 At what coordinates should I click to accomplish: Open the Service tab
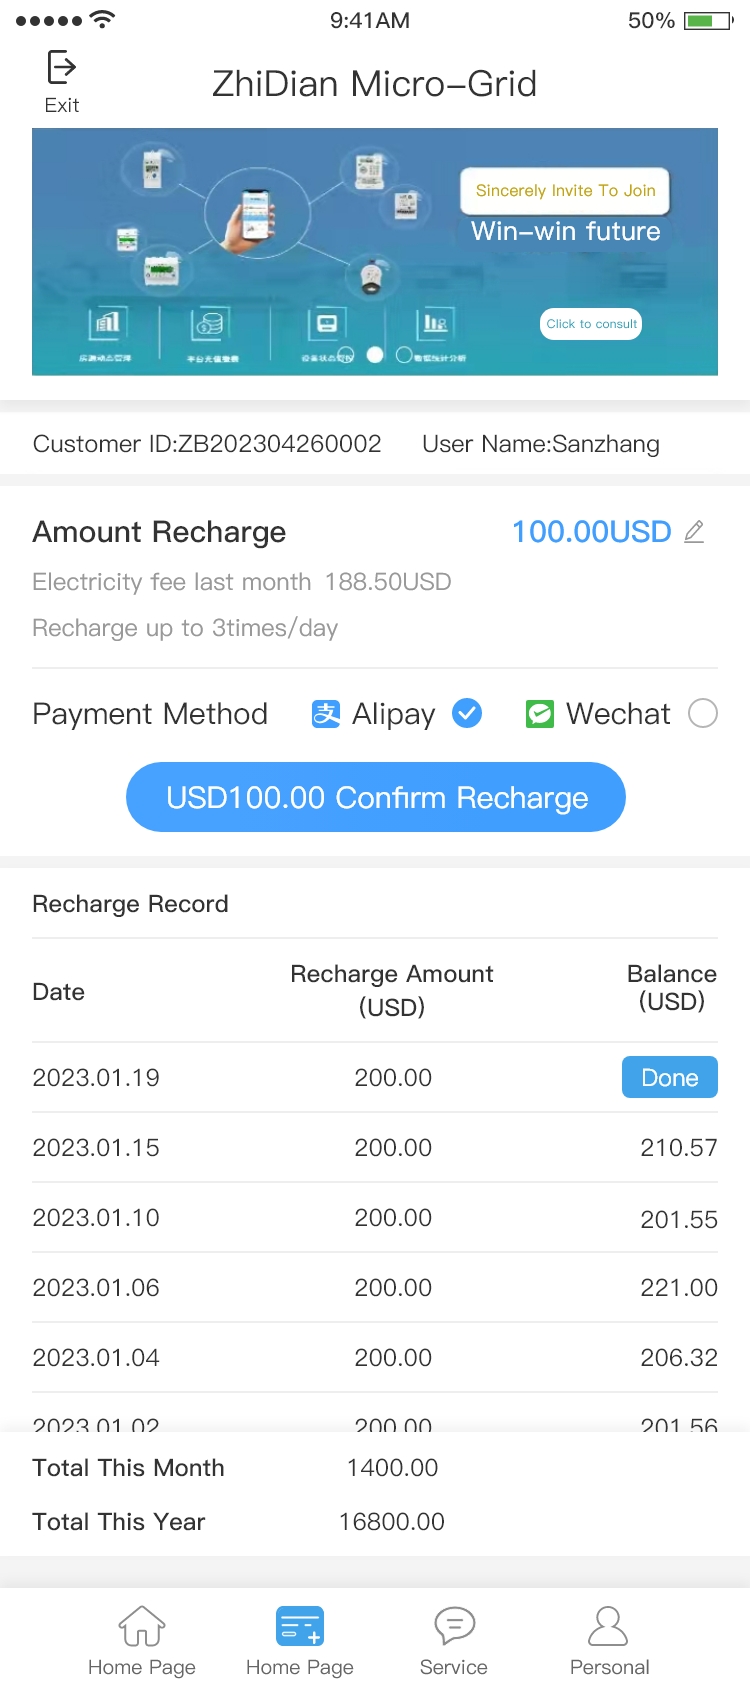pyautogui.click(x=454, y=1640)
